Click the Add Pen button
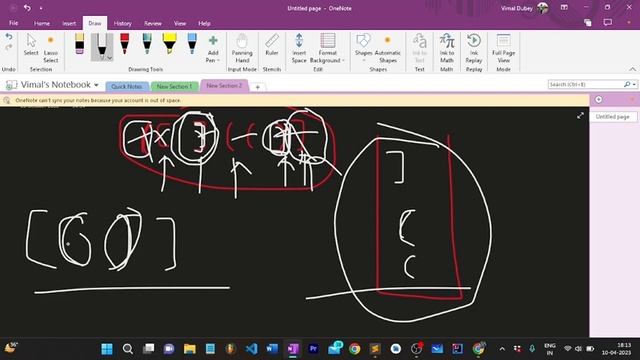The width and height of the screenshot is (640, 360). point(213,49)
